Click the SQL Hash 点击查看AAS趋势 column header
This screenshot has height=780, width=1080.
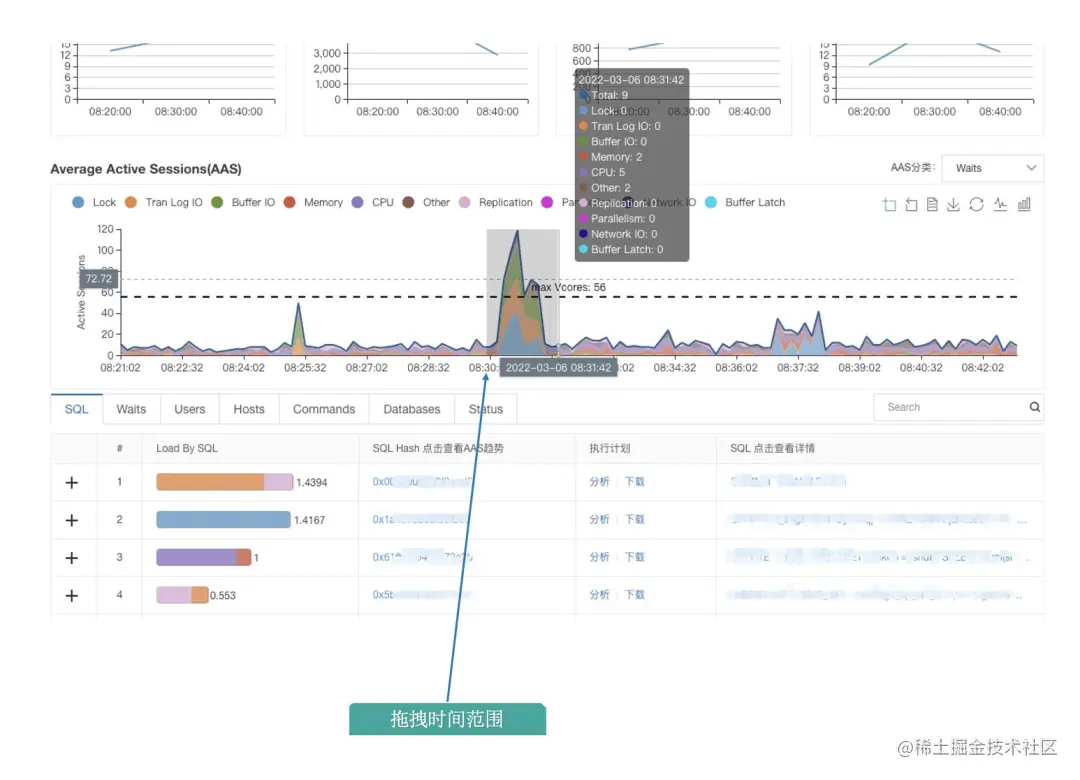[438, 449]
